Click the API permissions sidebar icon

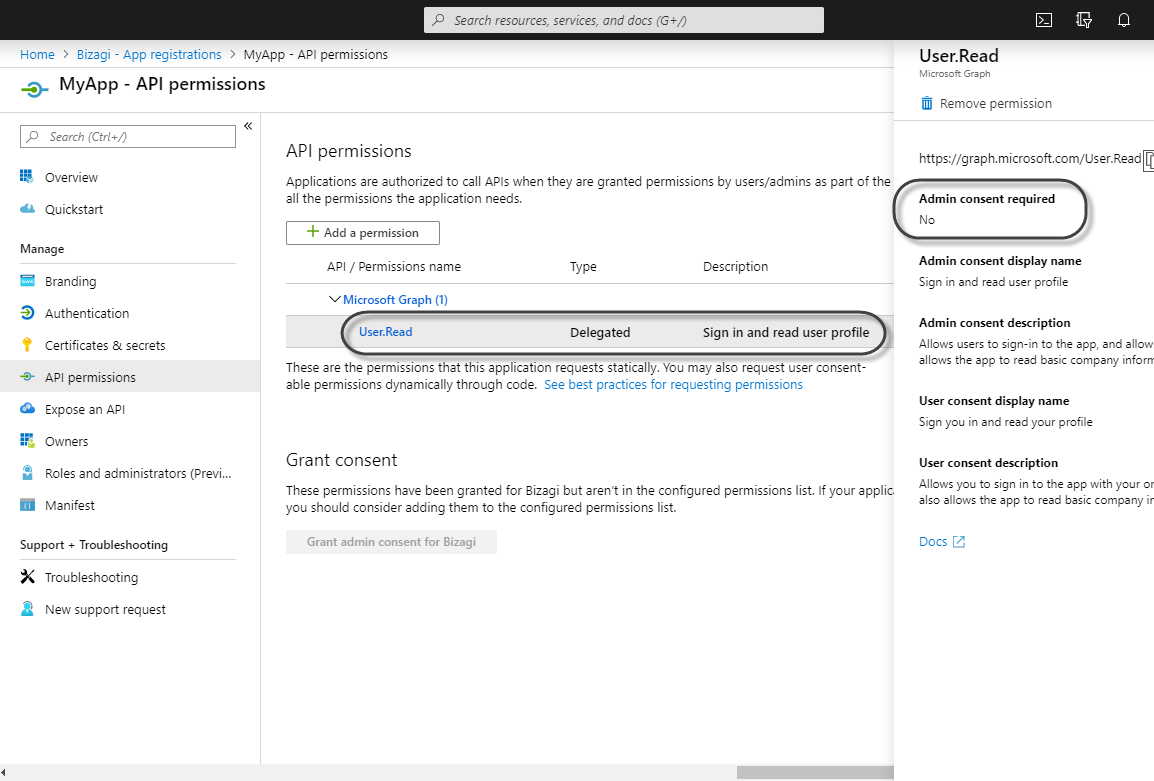27,377
